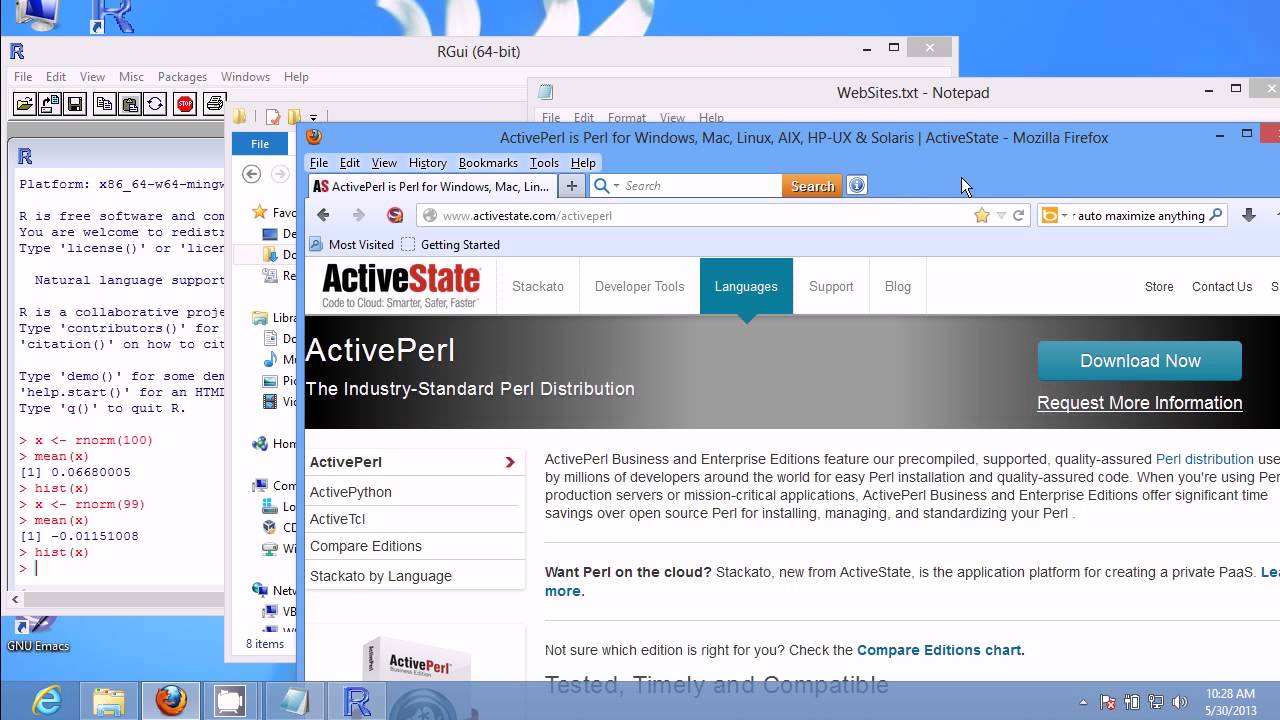Open Request More Information link

(x=1140, y=403)
